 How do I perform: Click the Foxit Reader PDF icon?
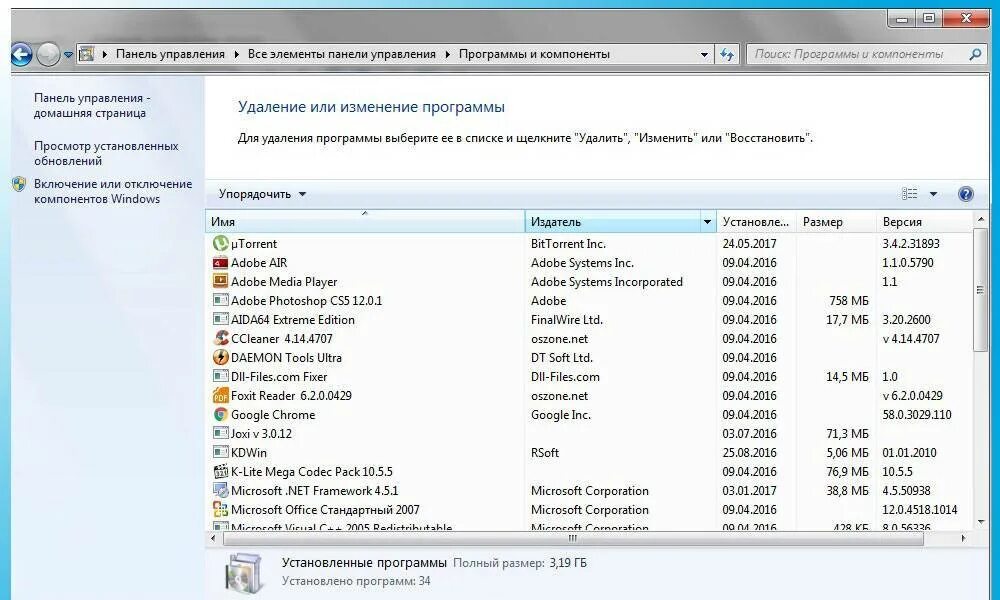coord(220,395)
